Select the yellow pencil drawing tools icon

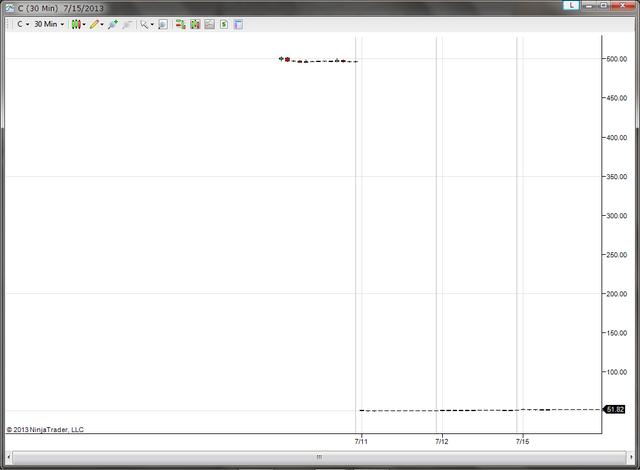click(x=94, y=24)
